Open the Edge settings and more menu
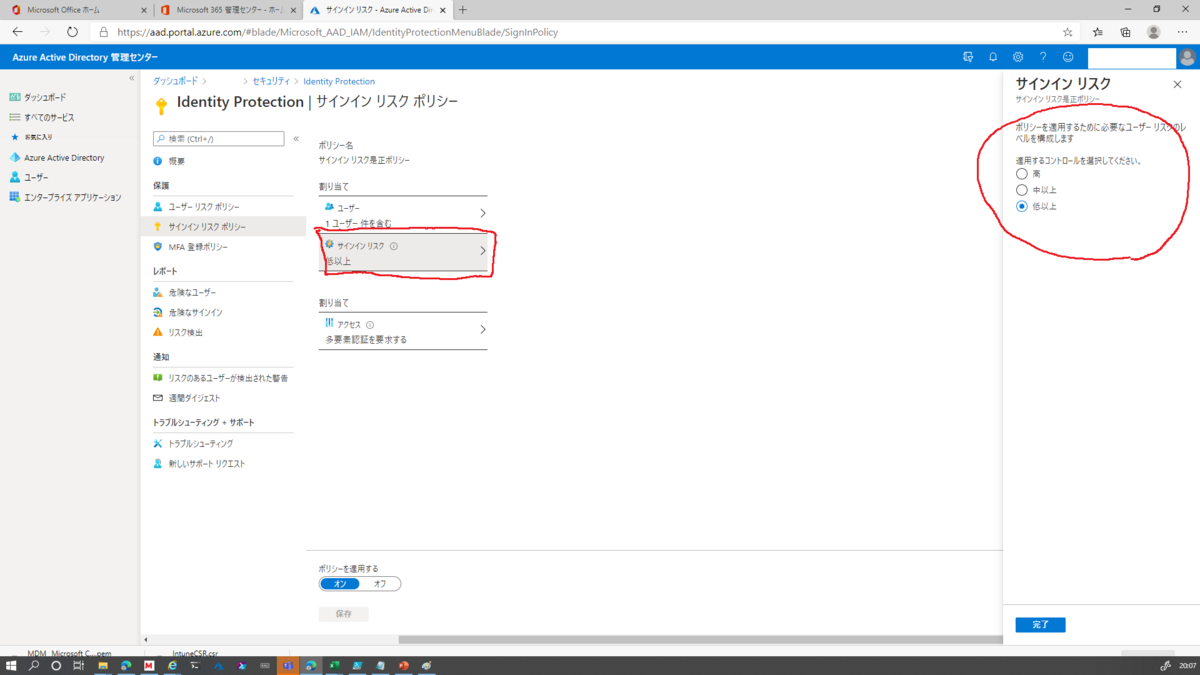The width and height of the screenshot is (1200, 675). point(1183,32)
